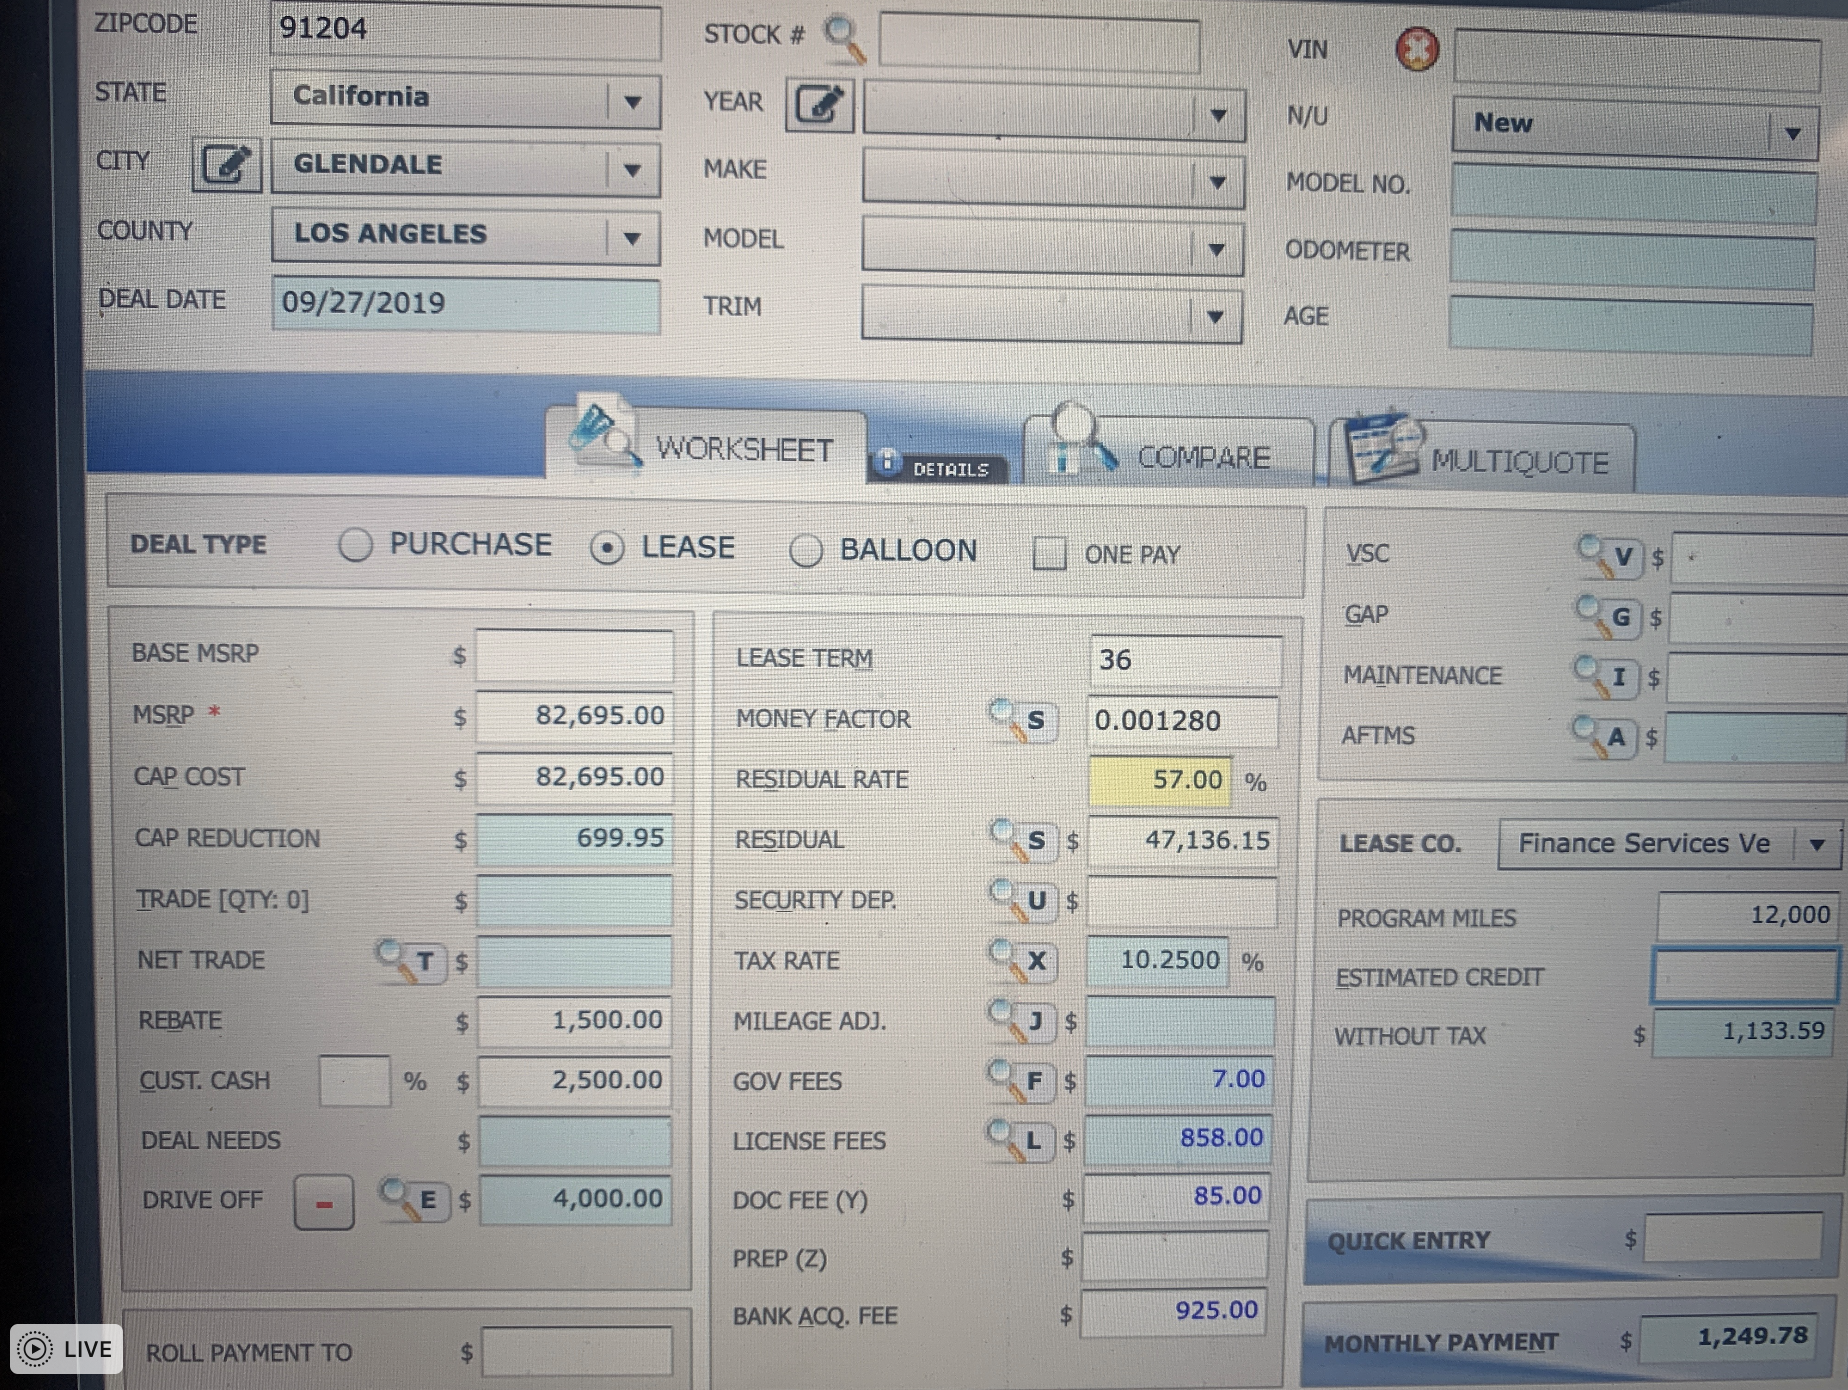Click the red VIN clear icon

coord(1417,49)
